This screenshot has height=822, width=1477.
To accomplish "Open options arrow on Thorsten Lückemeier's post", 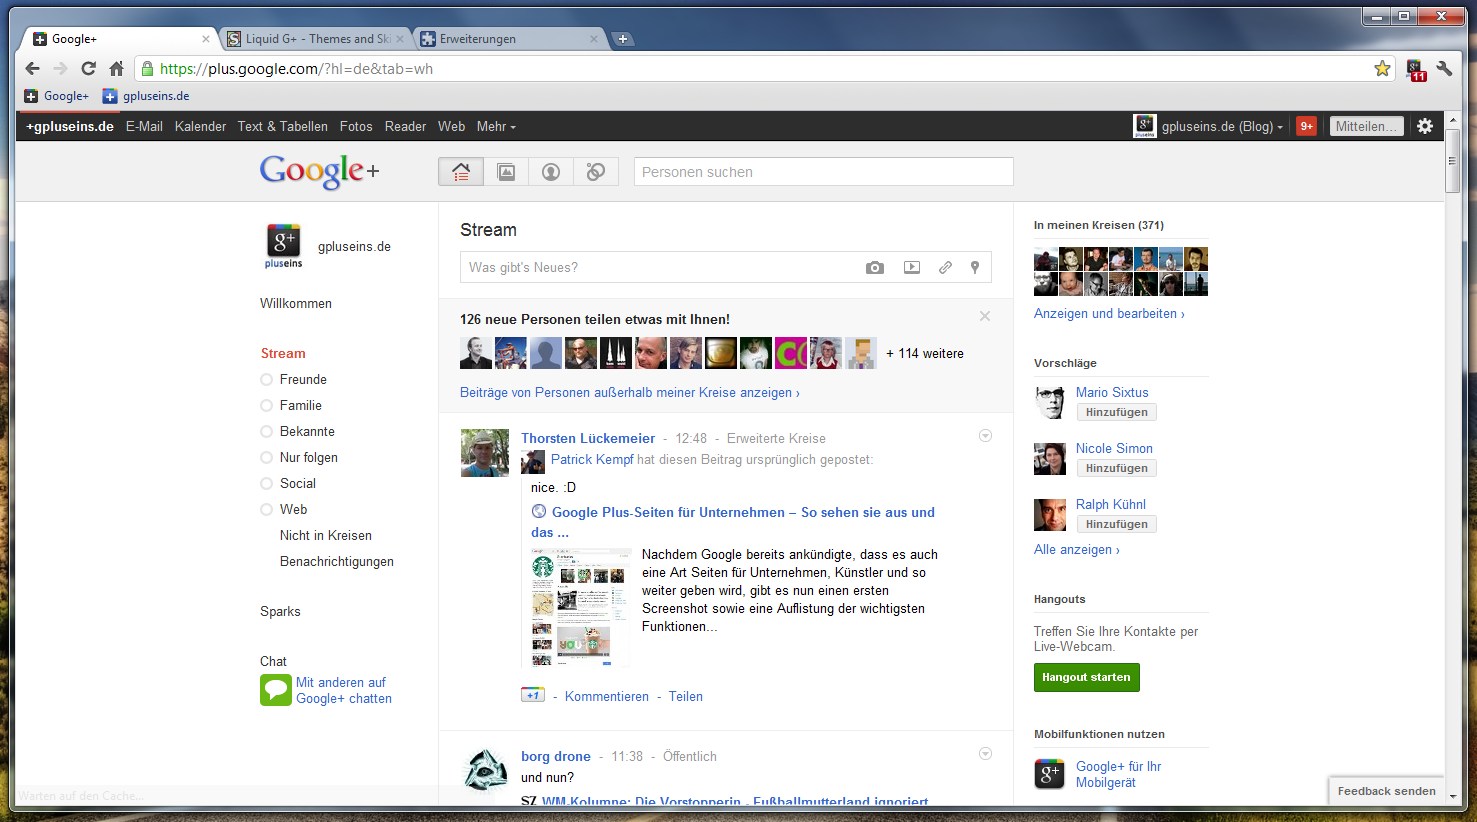I will [985, 436].
